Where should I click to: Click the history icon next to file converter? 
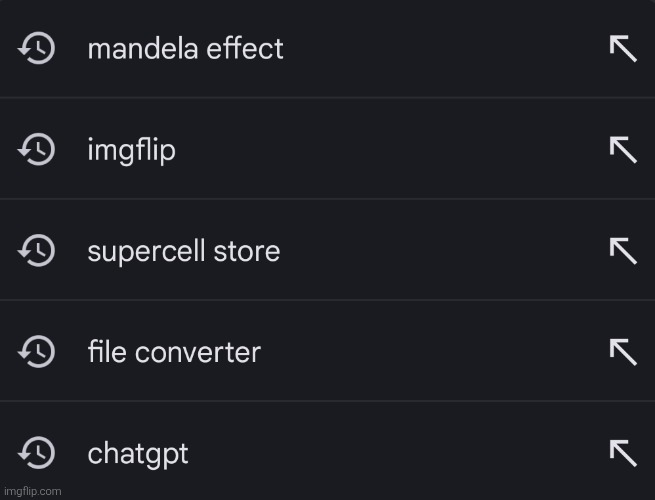pyautogui.click(x=37, y=351)
